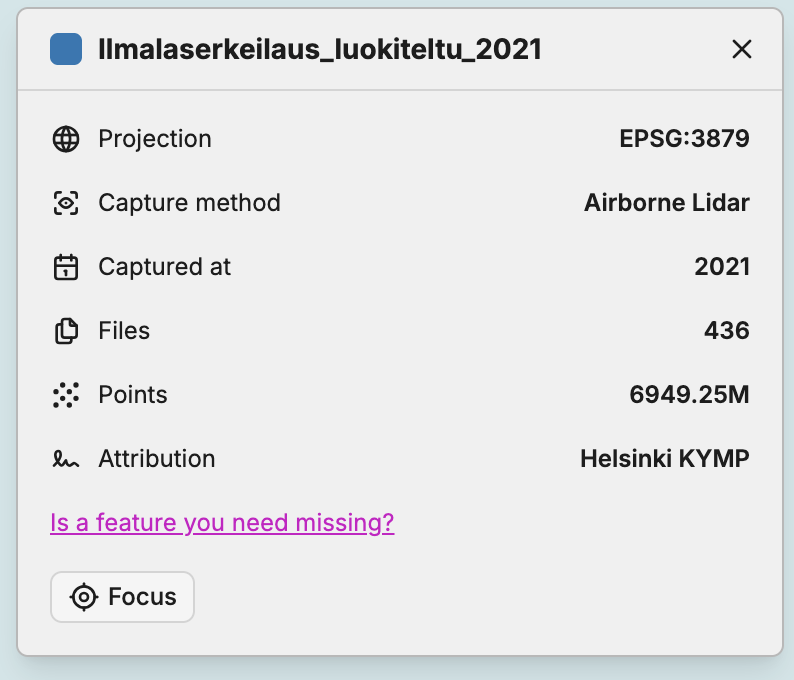Click the Capture method scan-eye icon
This screenshot has width=794, height=680.
66,203
